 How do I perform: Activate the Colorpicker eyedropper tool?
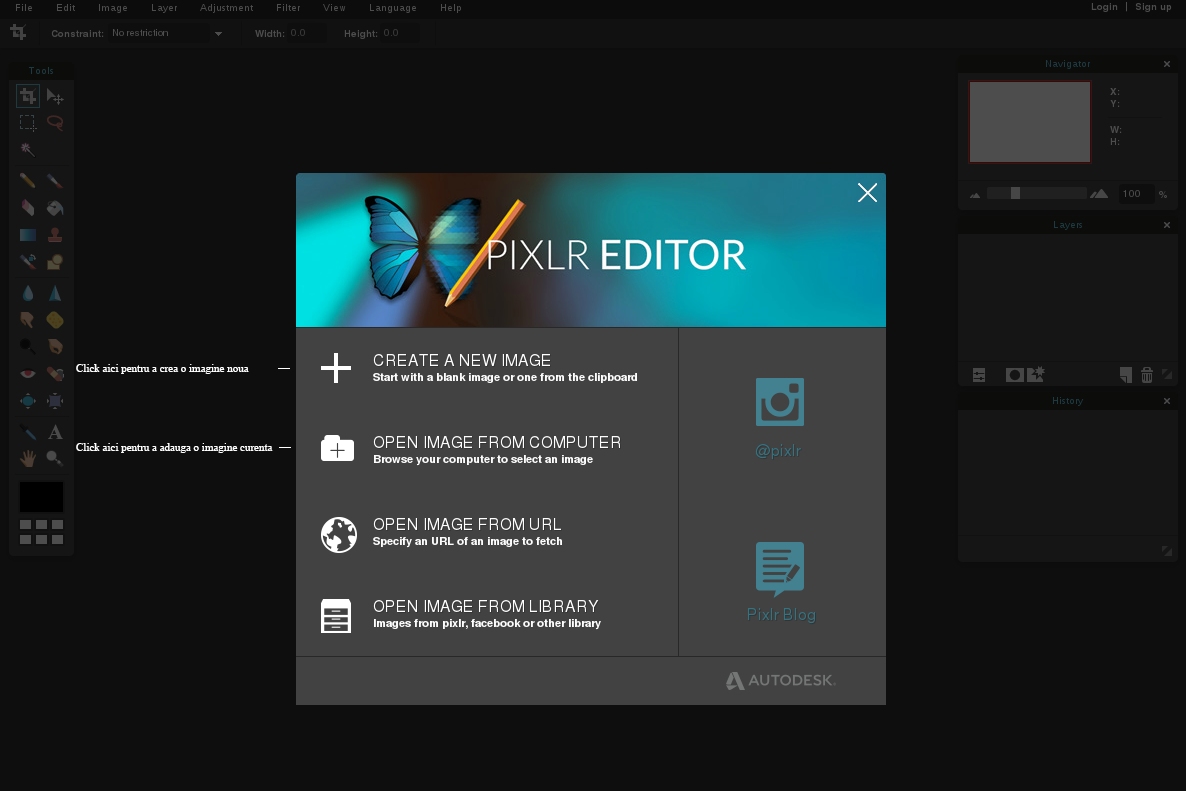pyautogui.click(x=28, y=433)
